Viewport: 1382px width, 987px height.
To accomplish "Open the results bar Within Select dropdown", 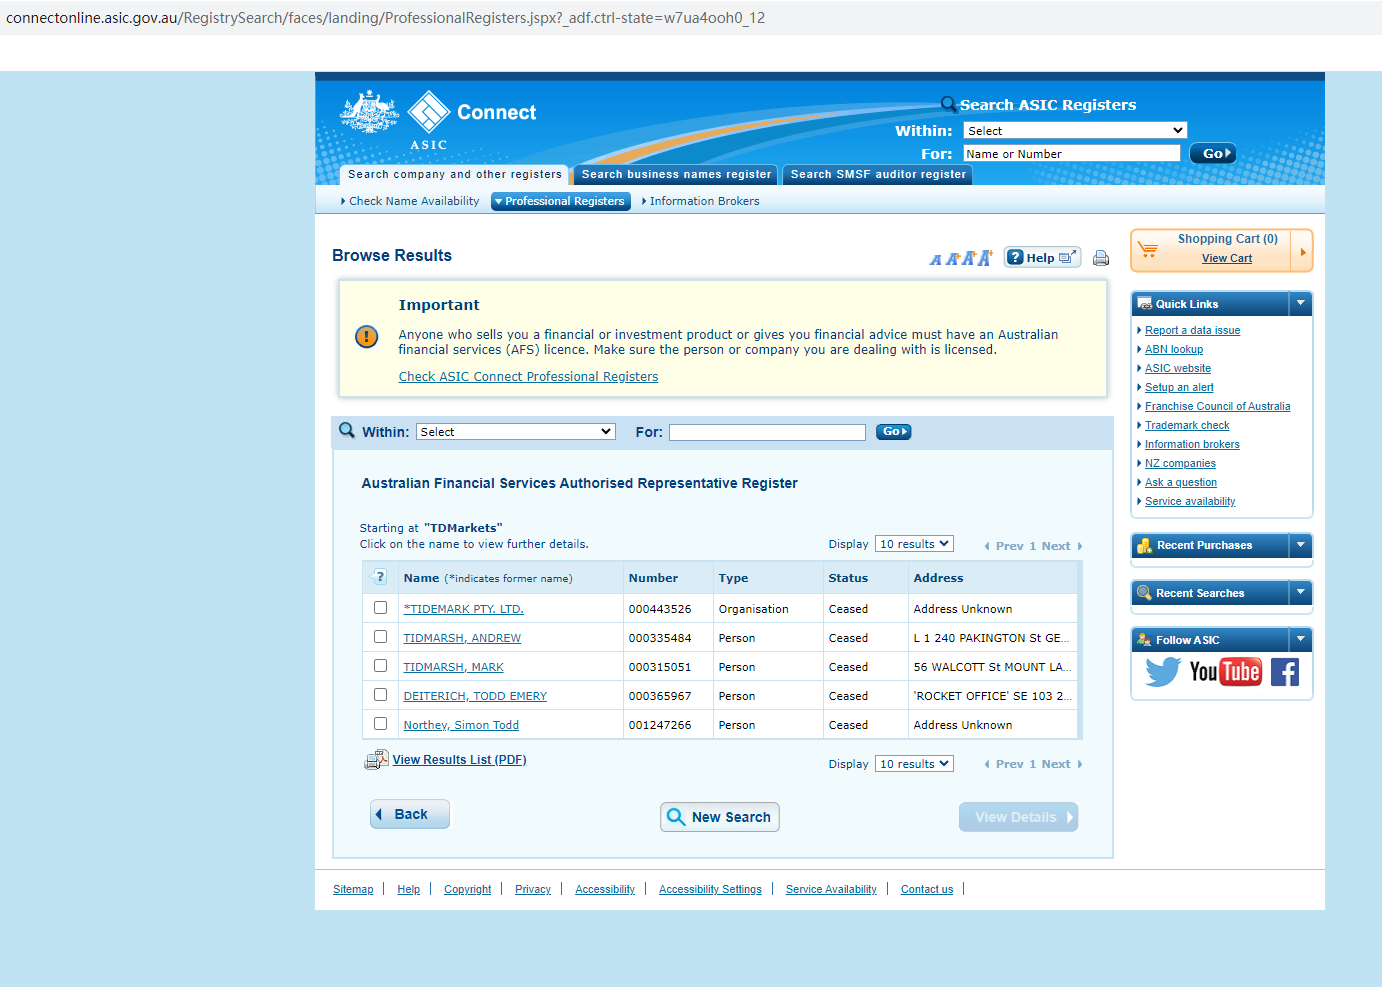I will [515, 432].
